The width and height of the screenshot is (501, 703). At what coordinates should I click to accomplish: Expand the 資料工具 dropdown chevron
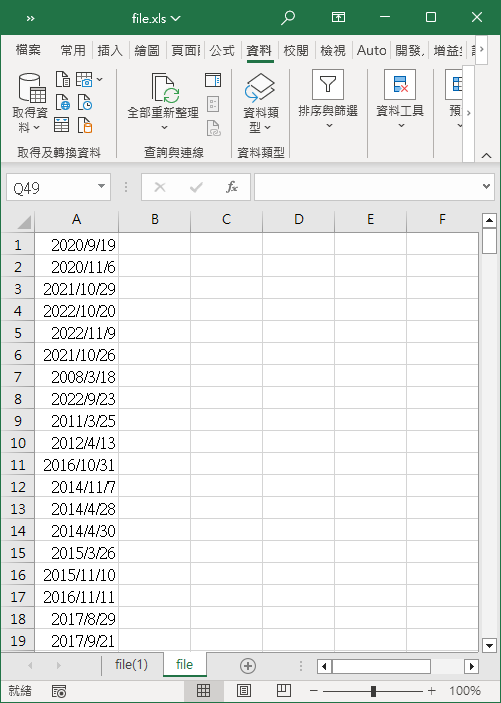401,126
